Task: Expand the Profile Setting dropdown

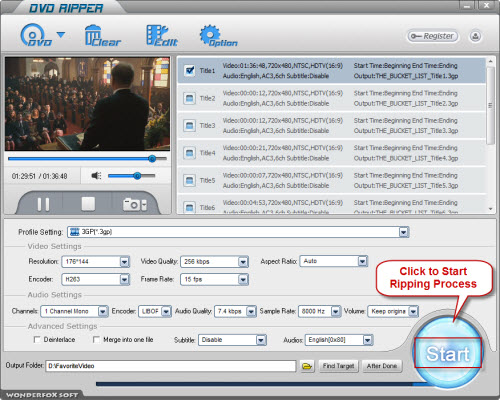Action: [404, 232]
